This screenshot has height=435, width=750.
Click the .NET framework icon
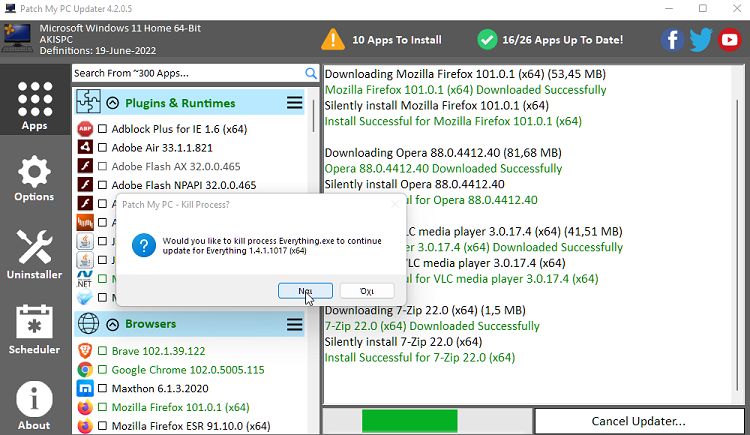tap(85, 279)
